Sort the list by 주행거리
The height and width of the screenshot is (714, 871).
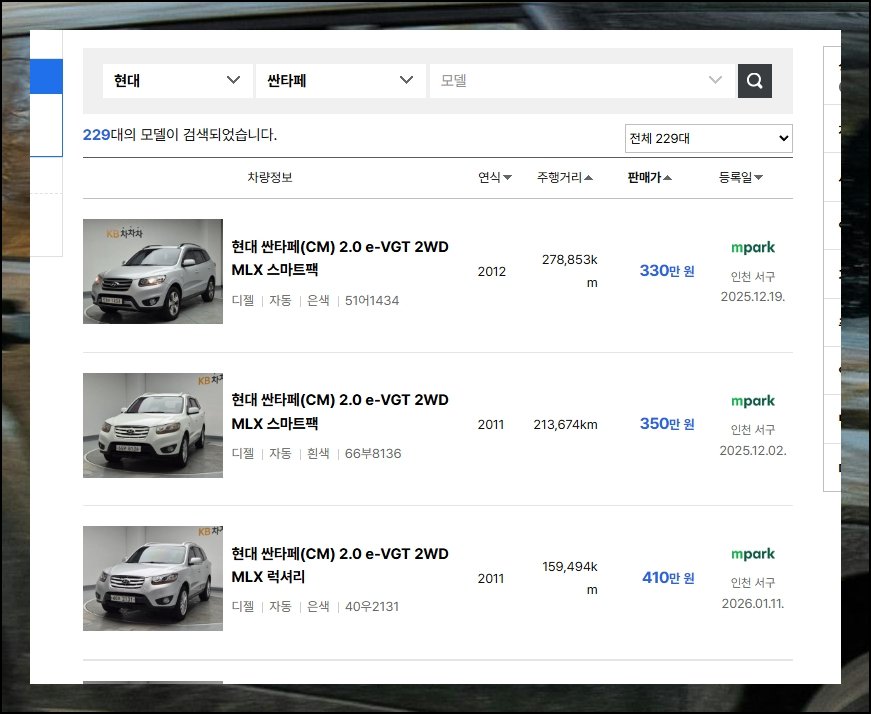click(x=564, y=177)
